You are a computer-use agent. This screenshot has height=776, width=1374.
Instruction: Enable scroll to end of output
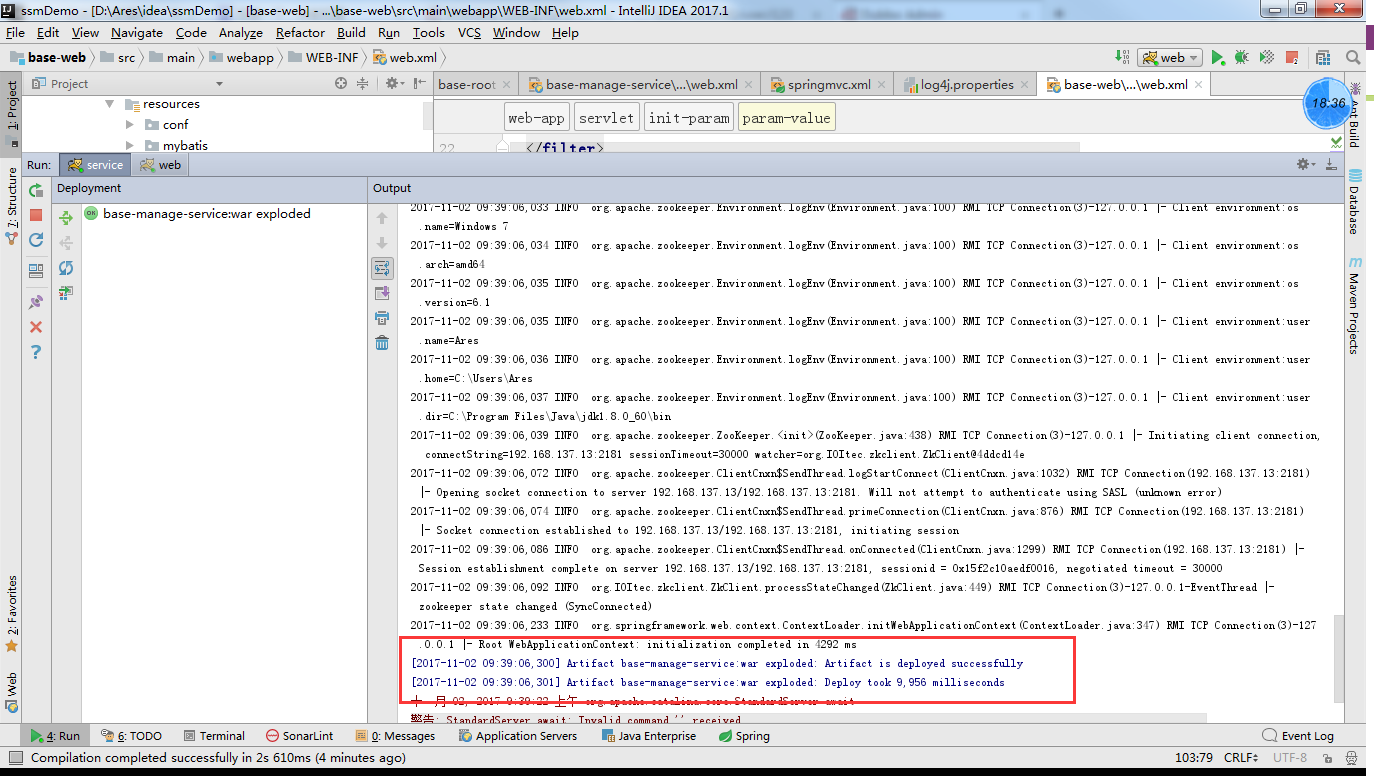coord(382,293)
